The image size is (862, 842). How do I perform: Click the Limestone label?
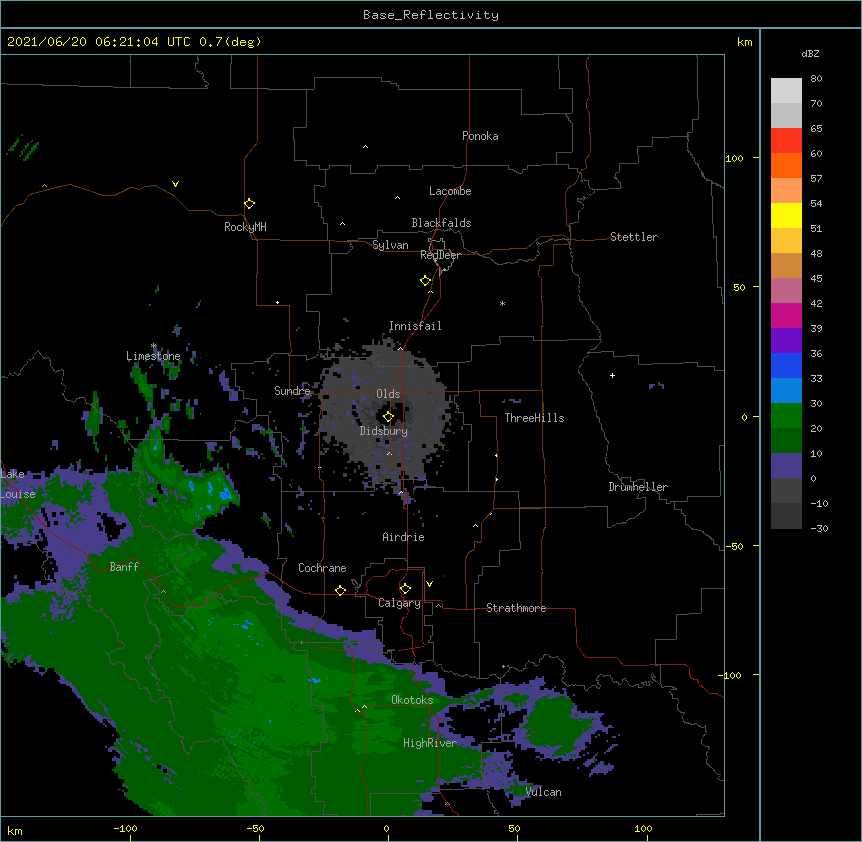(153, 356)
